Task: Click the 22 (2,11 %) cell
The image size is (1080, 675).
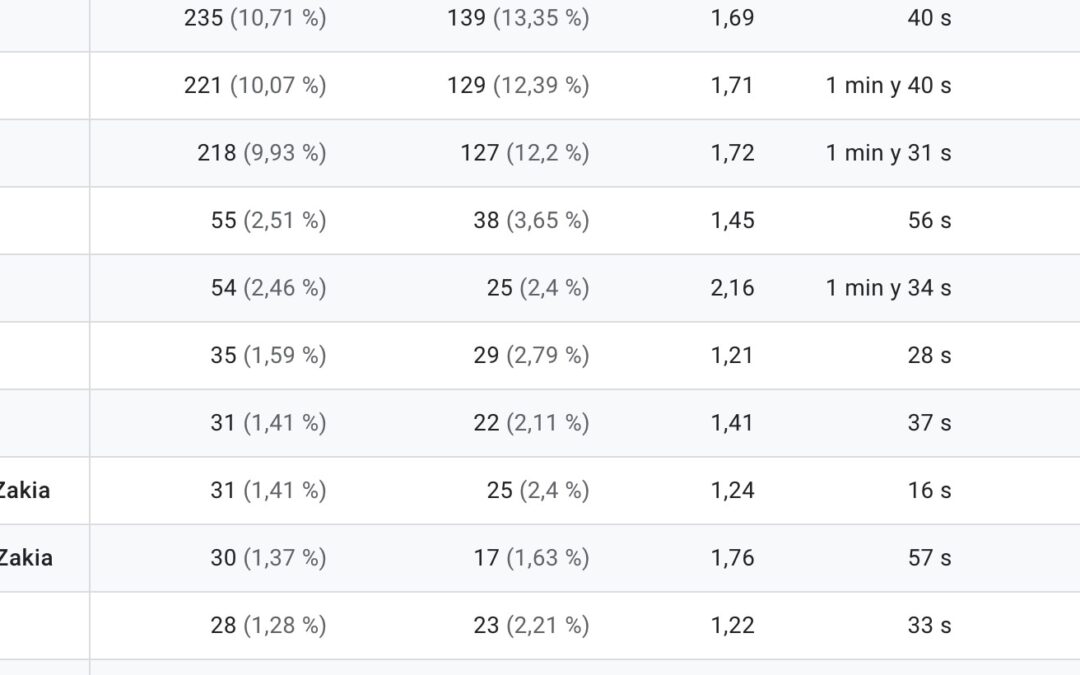Action: (x=531, y=423)
